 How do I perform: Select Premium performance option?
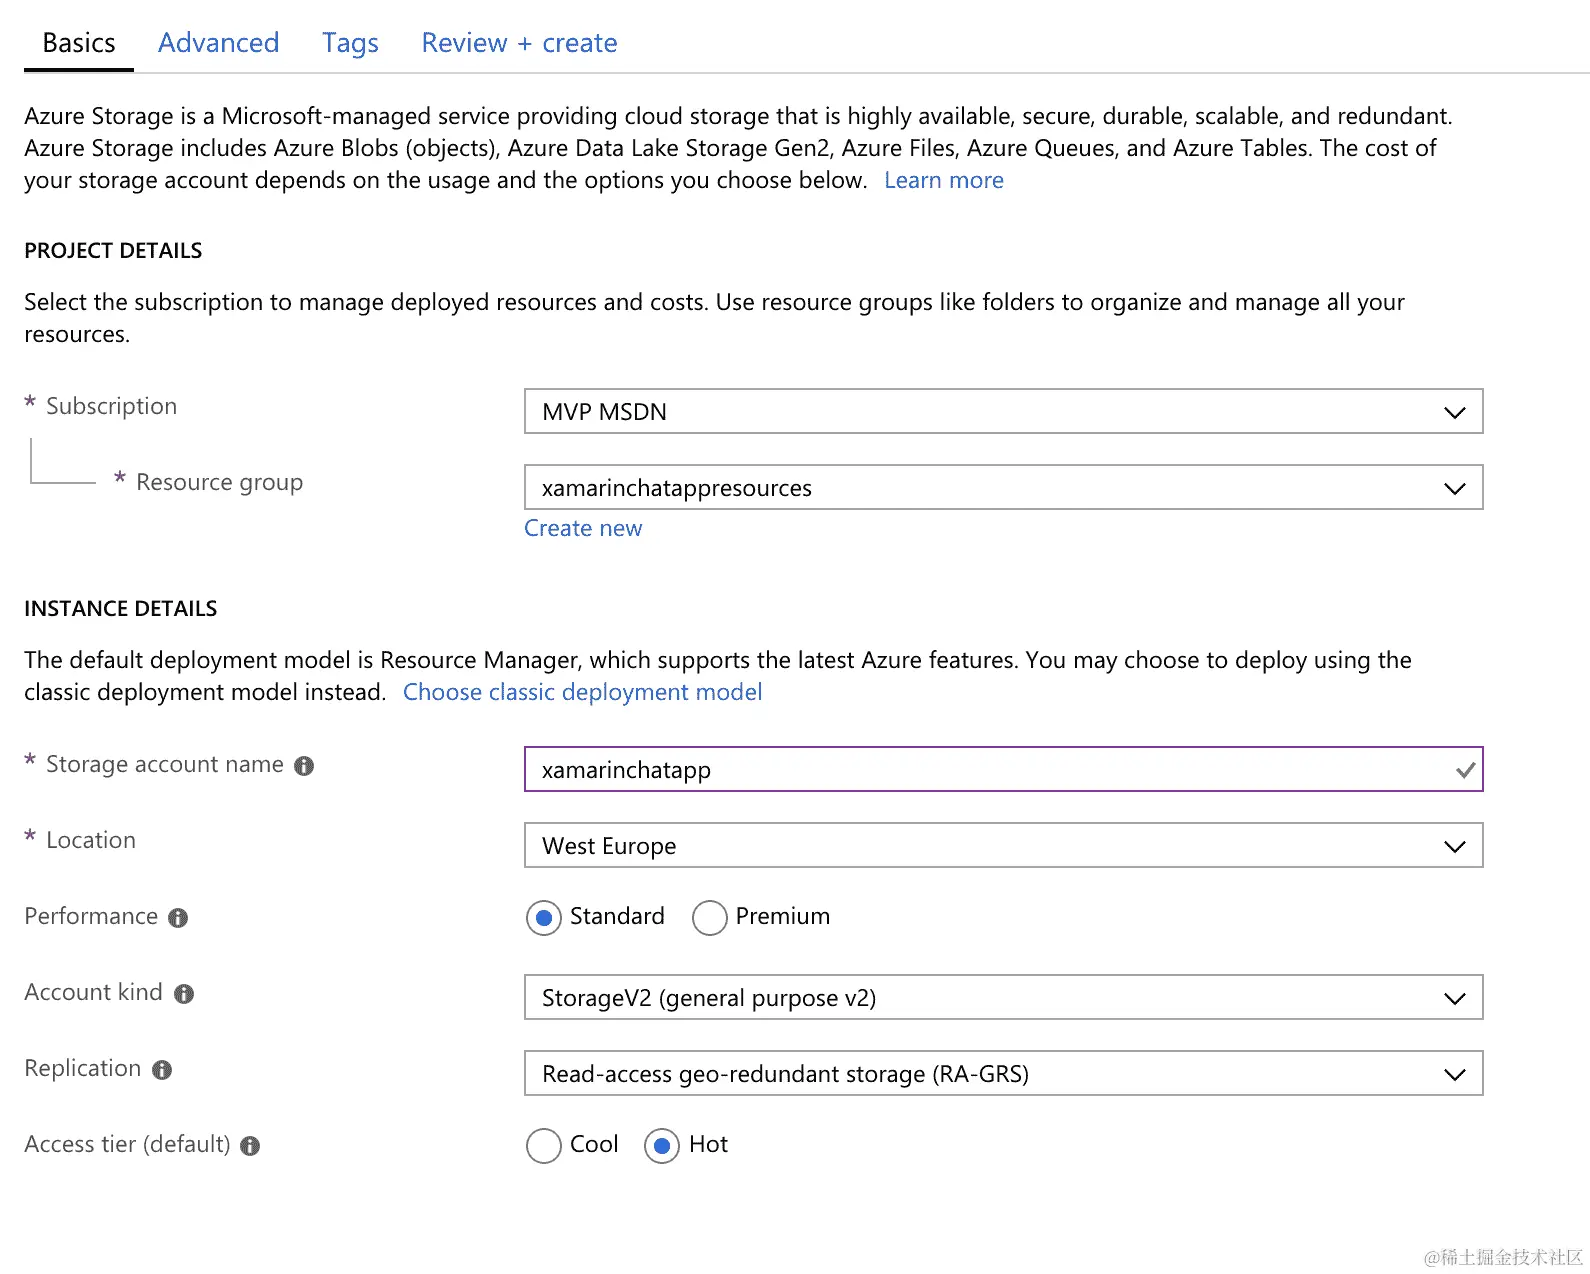click(709, 918)
